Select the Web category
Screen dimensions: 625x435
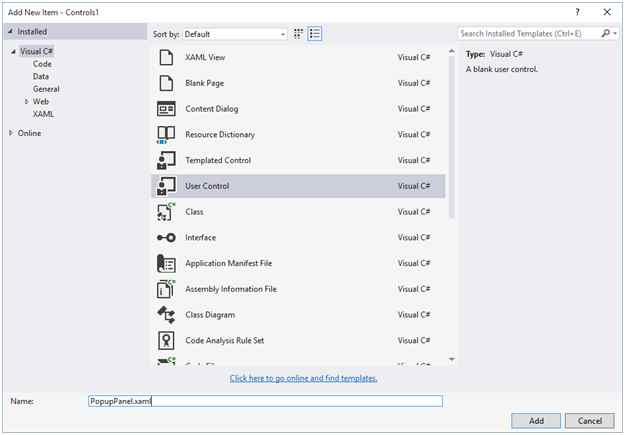click(41, 101)
